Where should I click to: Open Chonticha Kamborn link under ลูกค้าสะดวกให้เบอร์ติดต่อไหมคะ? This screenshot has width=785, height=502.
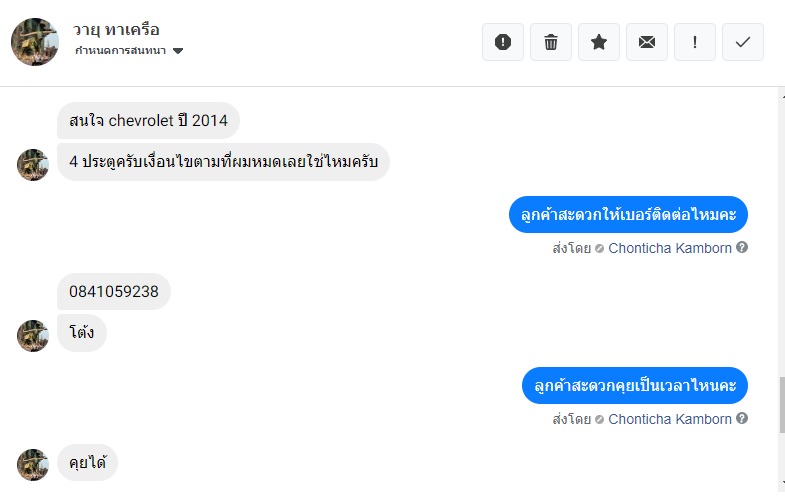[669, 248]
